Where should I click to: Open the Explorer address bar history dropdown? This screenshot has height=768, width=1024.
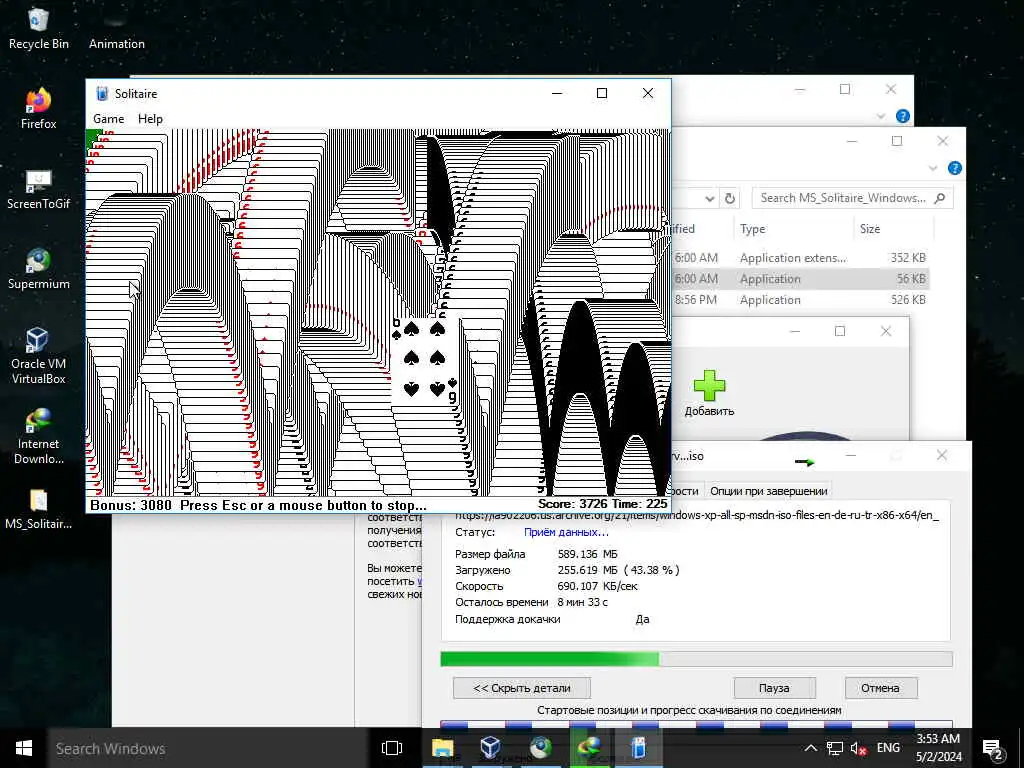click(x=710, y=198)
